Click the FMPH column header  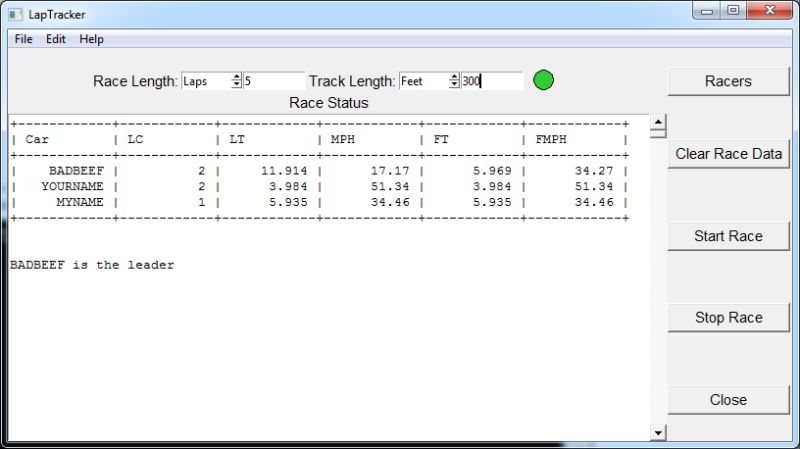tap(551, 139)
